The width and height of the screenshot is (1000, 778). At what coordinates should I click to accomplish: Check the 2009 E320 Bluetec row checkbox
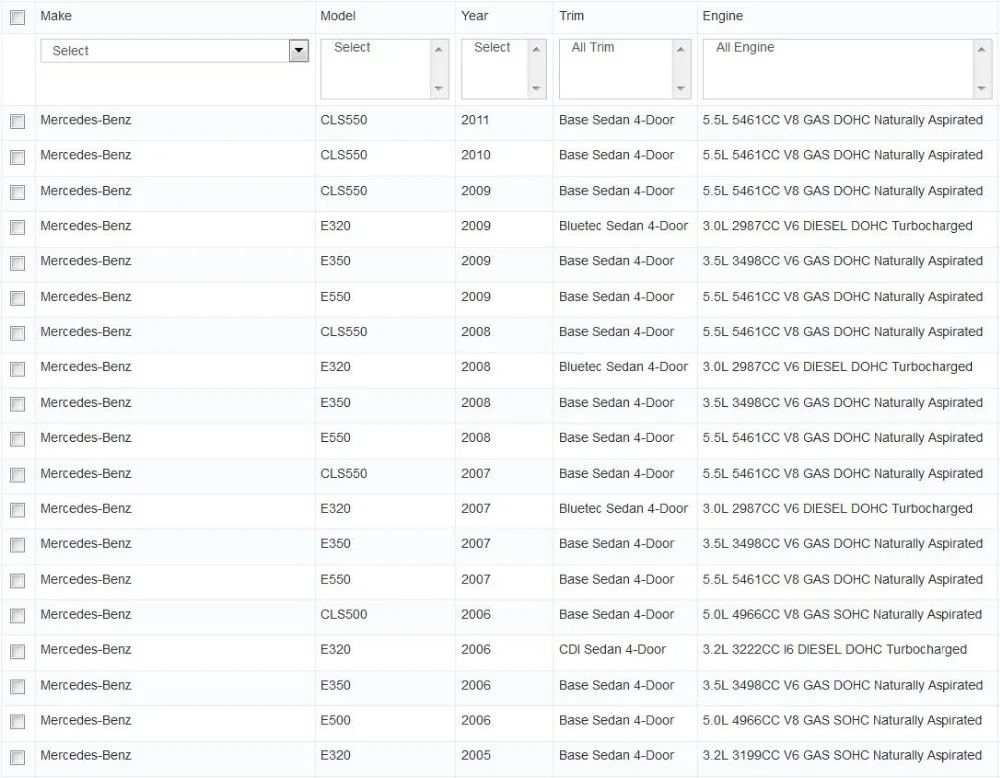point(18,227)
